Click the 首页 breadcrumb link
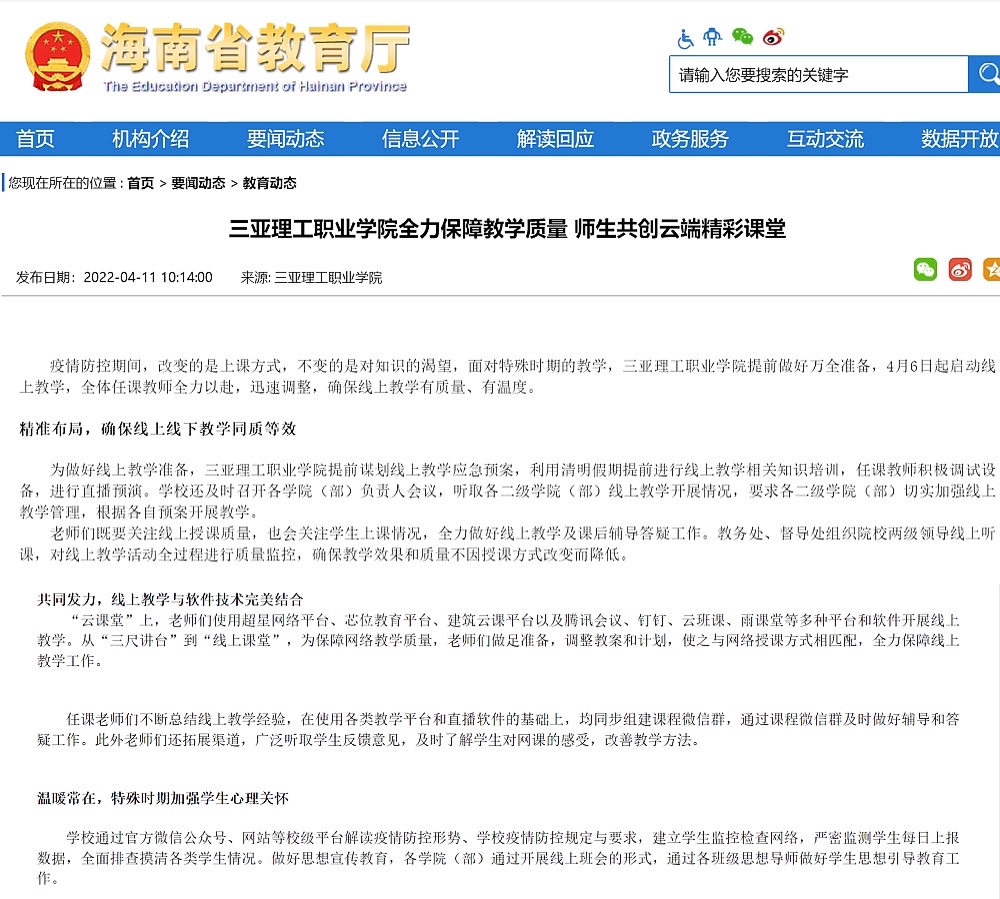The image size is (1000, 899). (x=141, y=183)
